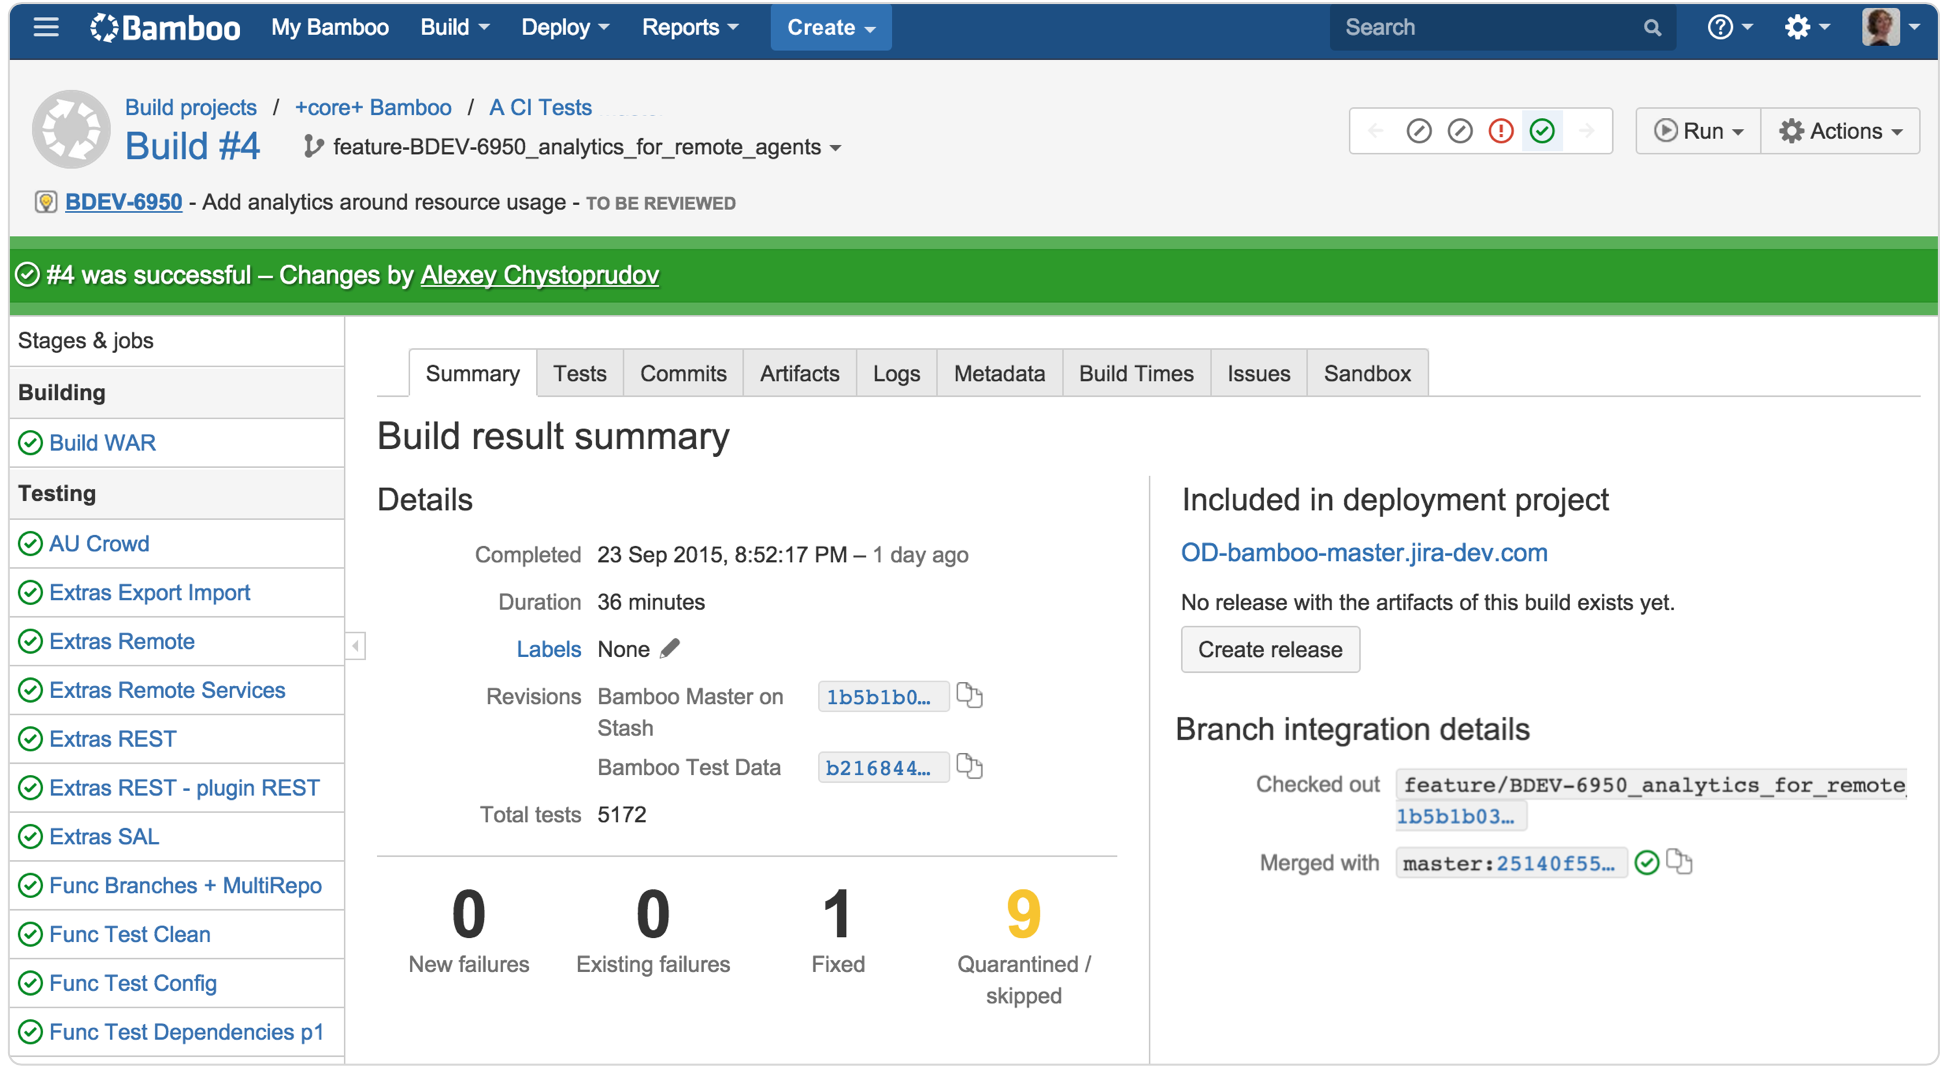
Task: Click the Labels link
Action: coord(548,649)
